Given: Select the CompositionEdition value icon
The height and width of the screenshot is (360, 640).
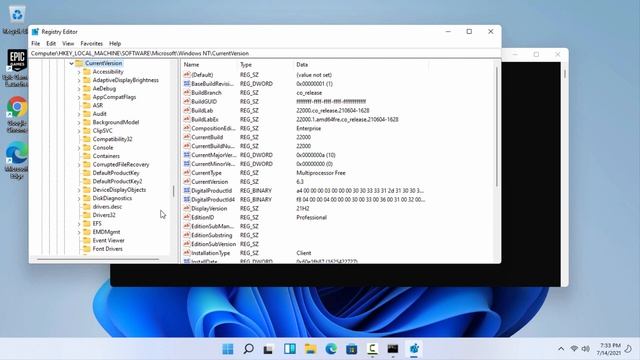Looking at the screenshot, I should pyautogui.click(x=187, y=128).
